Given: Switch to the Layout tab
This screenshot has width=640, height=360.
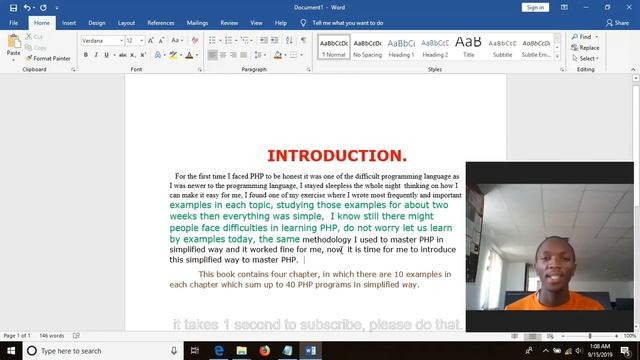Looking at the screenshot, I should coord(126,23).
